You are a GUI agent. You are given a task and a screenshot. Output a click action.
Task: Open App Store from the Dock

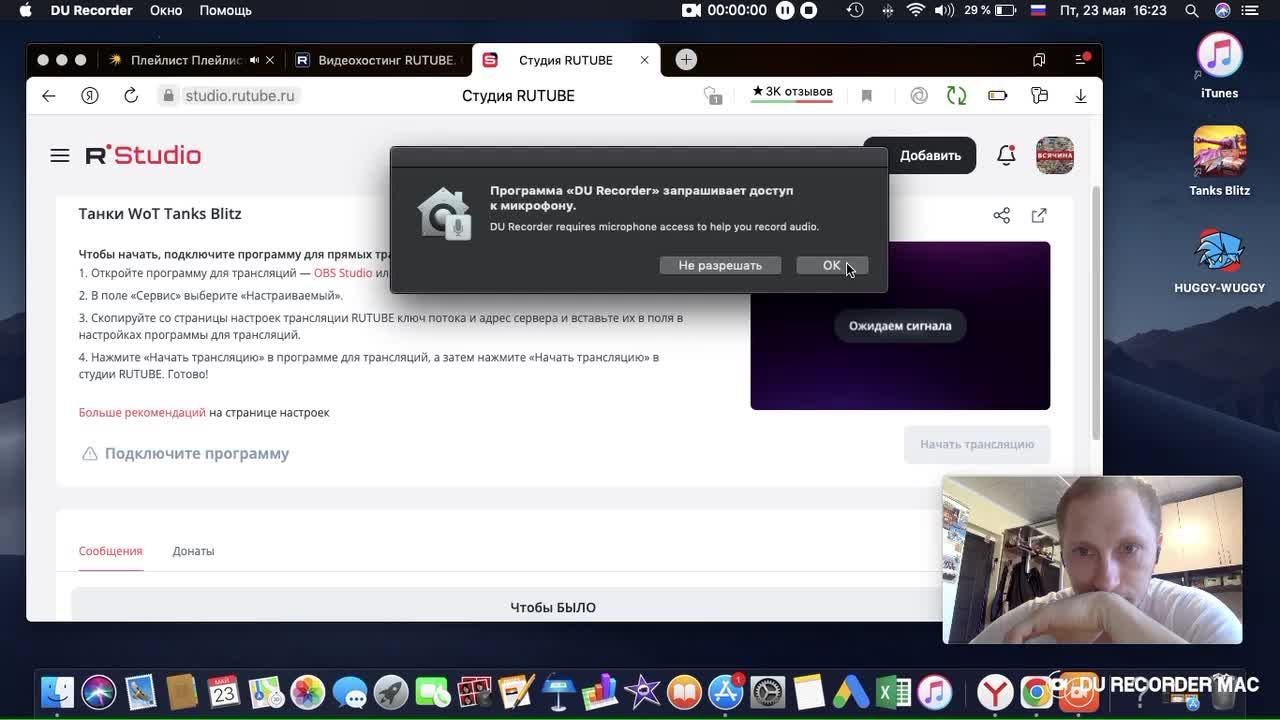click(726, 692)
